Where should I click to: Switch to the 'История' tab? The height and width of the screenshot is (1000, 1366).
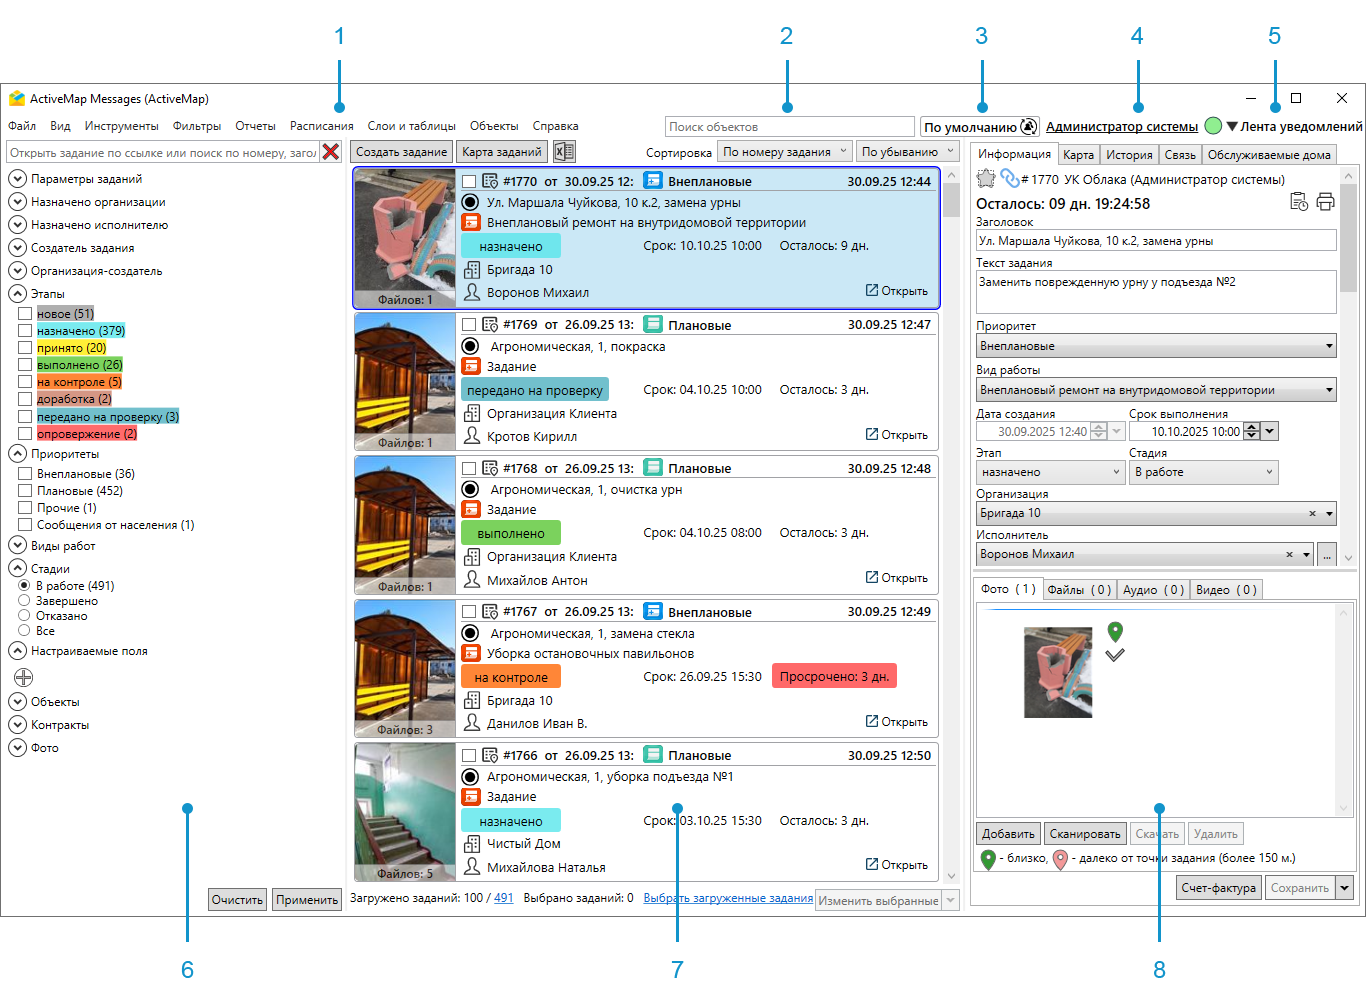point(1129,155)
